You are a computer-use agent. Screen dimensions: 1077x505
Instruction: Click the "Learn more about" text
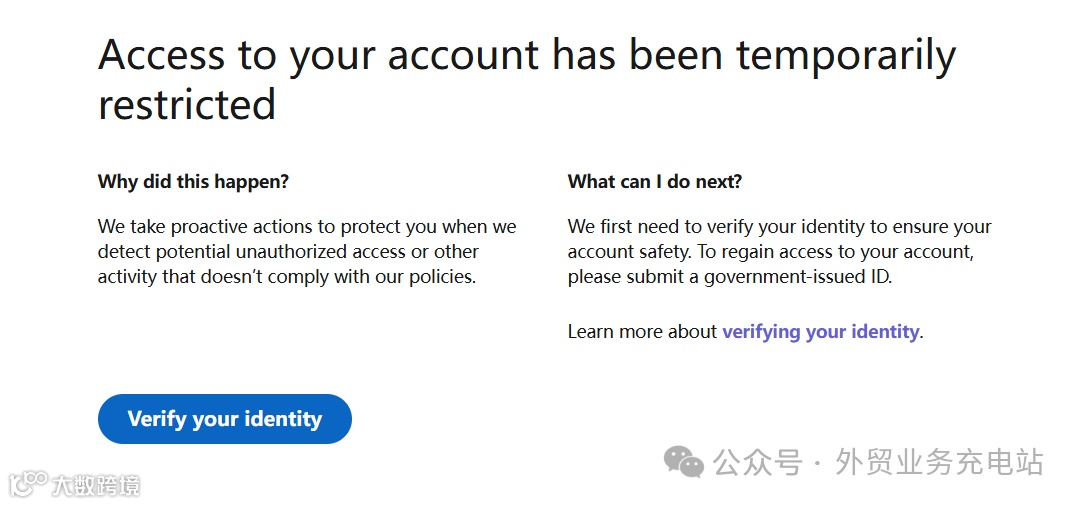point(642,331)
